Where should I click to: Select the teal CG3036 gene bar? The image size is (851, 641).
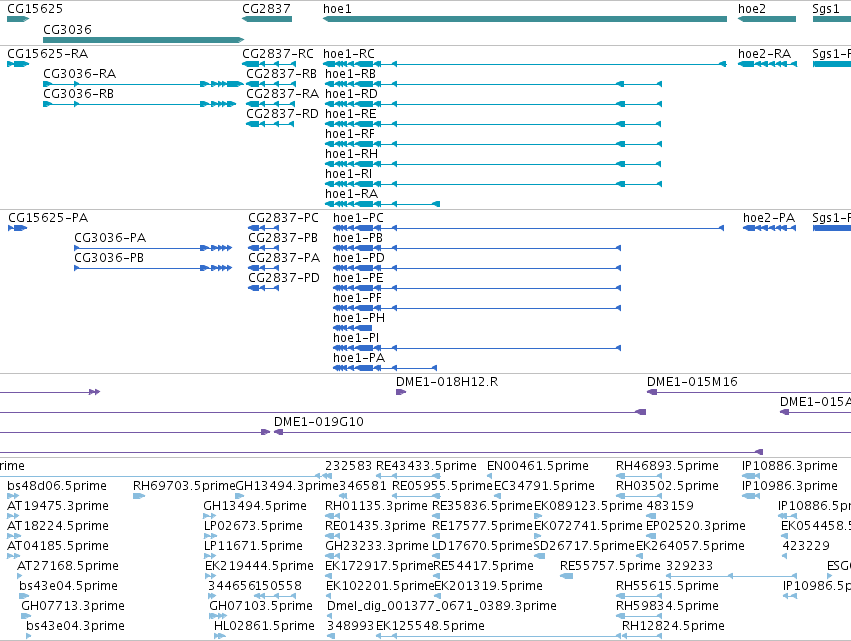click(143, 40)
